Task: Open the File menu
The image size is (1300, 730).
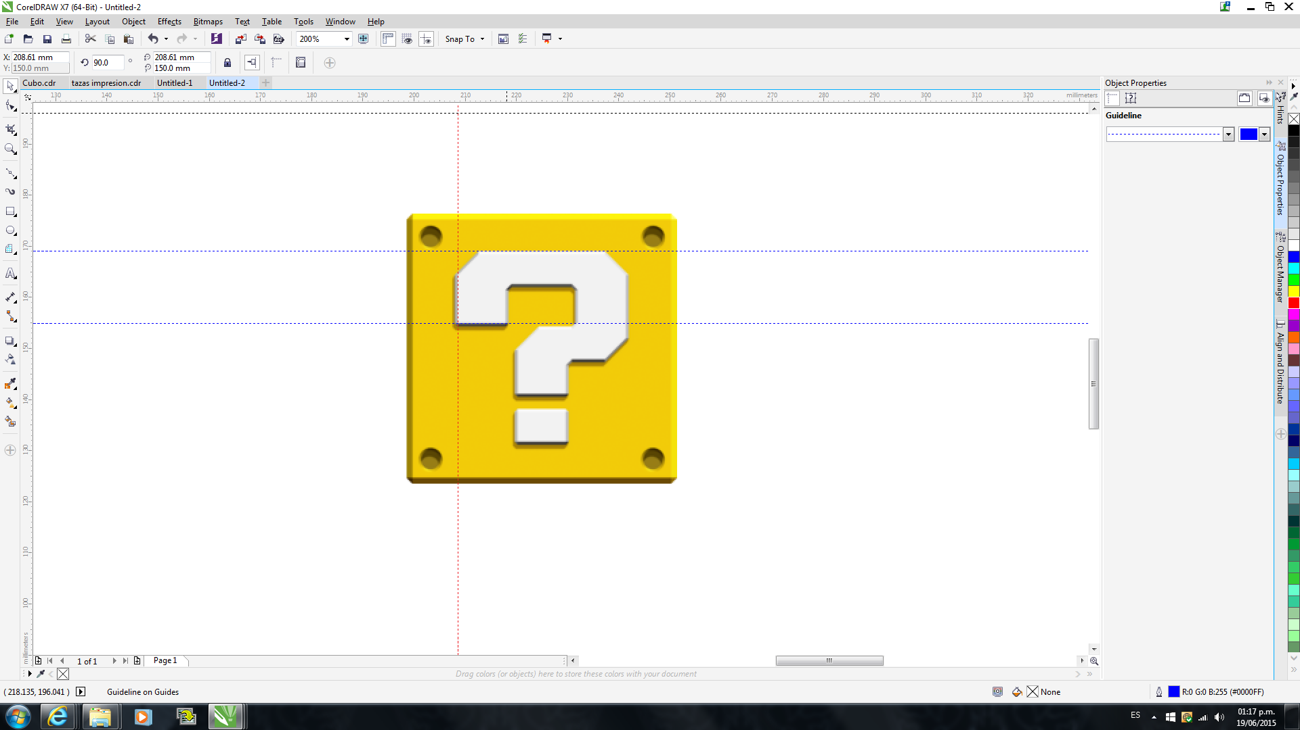Action: click(x=12, y=21)
